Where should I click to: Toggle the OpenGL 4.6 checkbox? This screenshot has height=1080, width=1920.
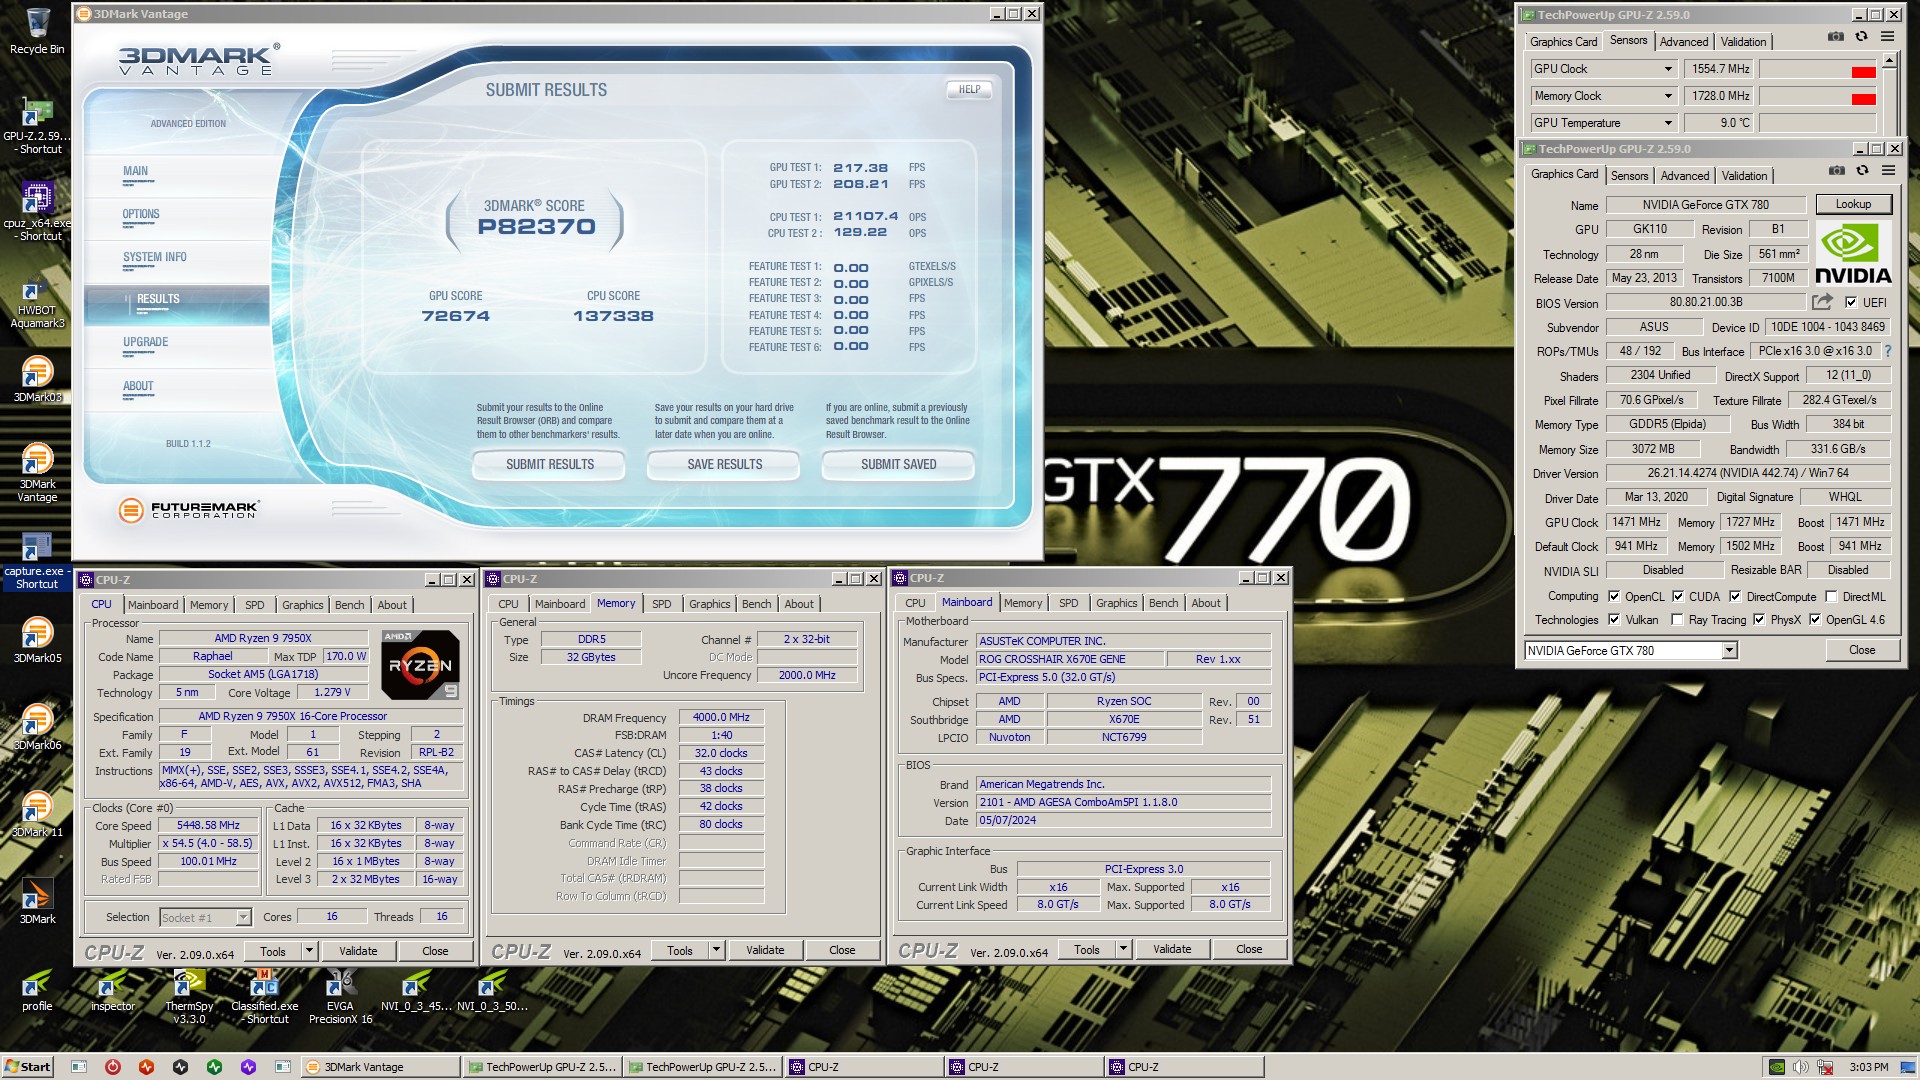1815,620
